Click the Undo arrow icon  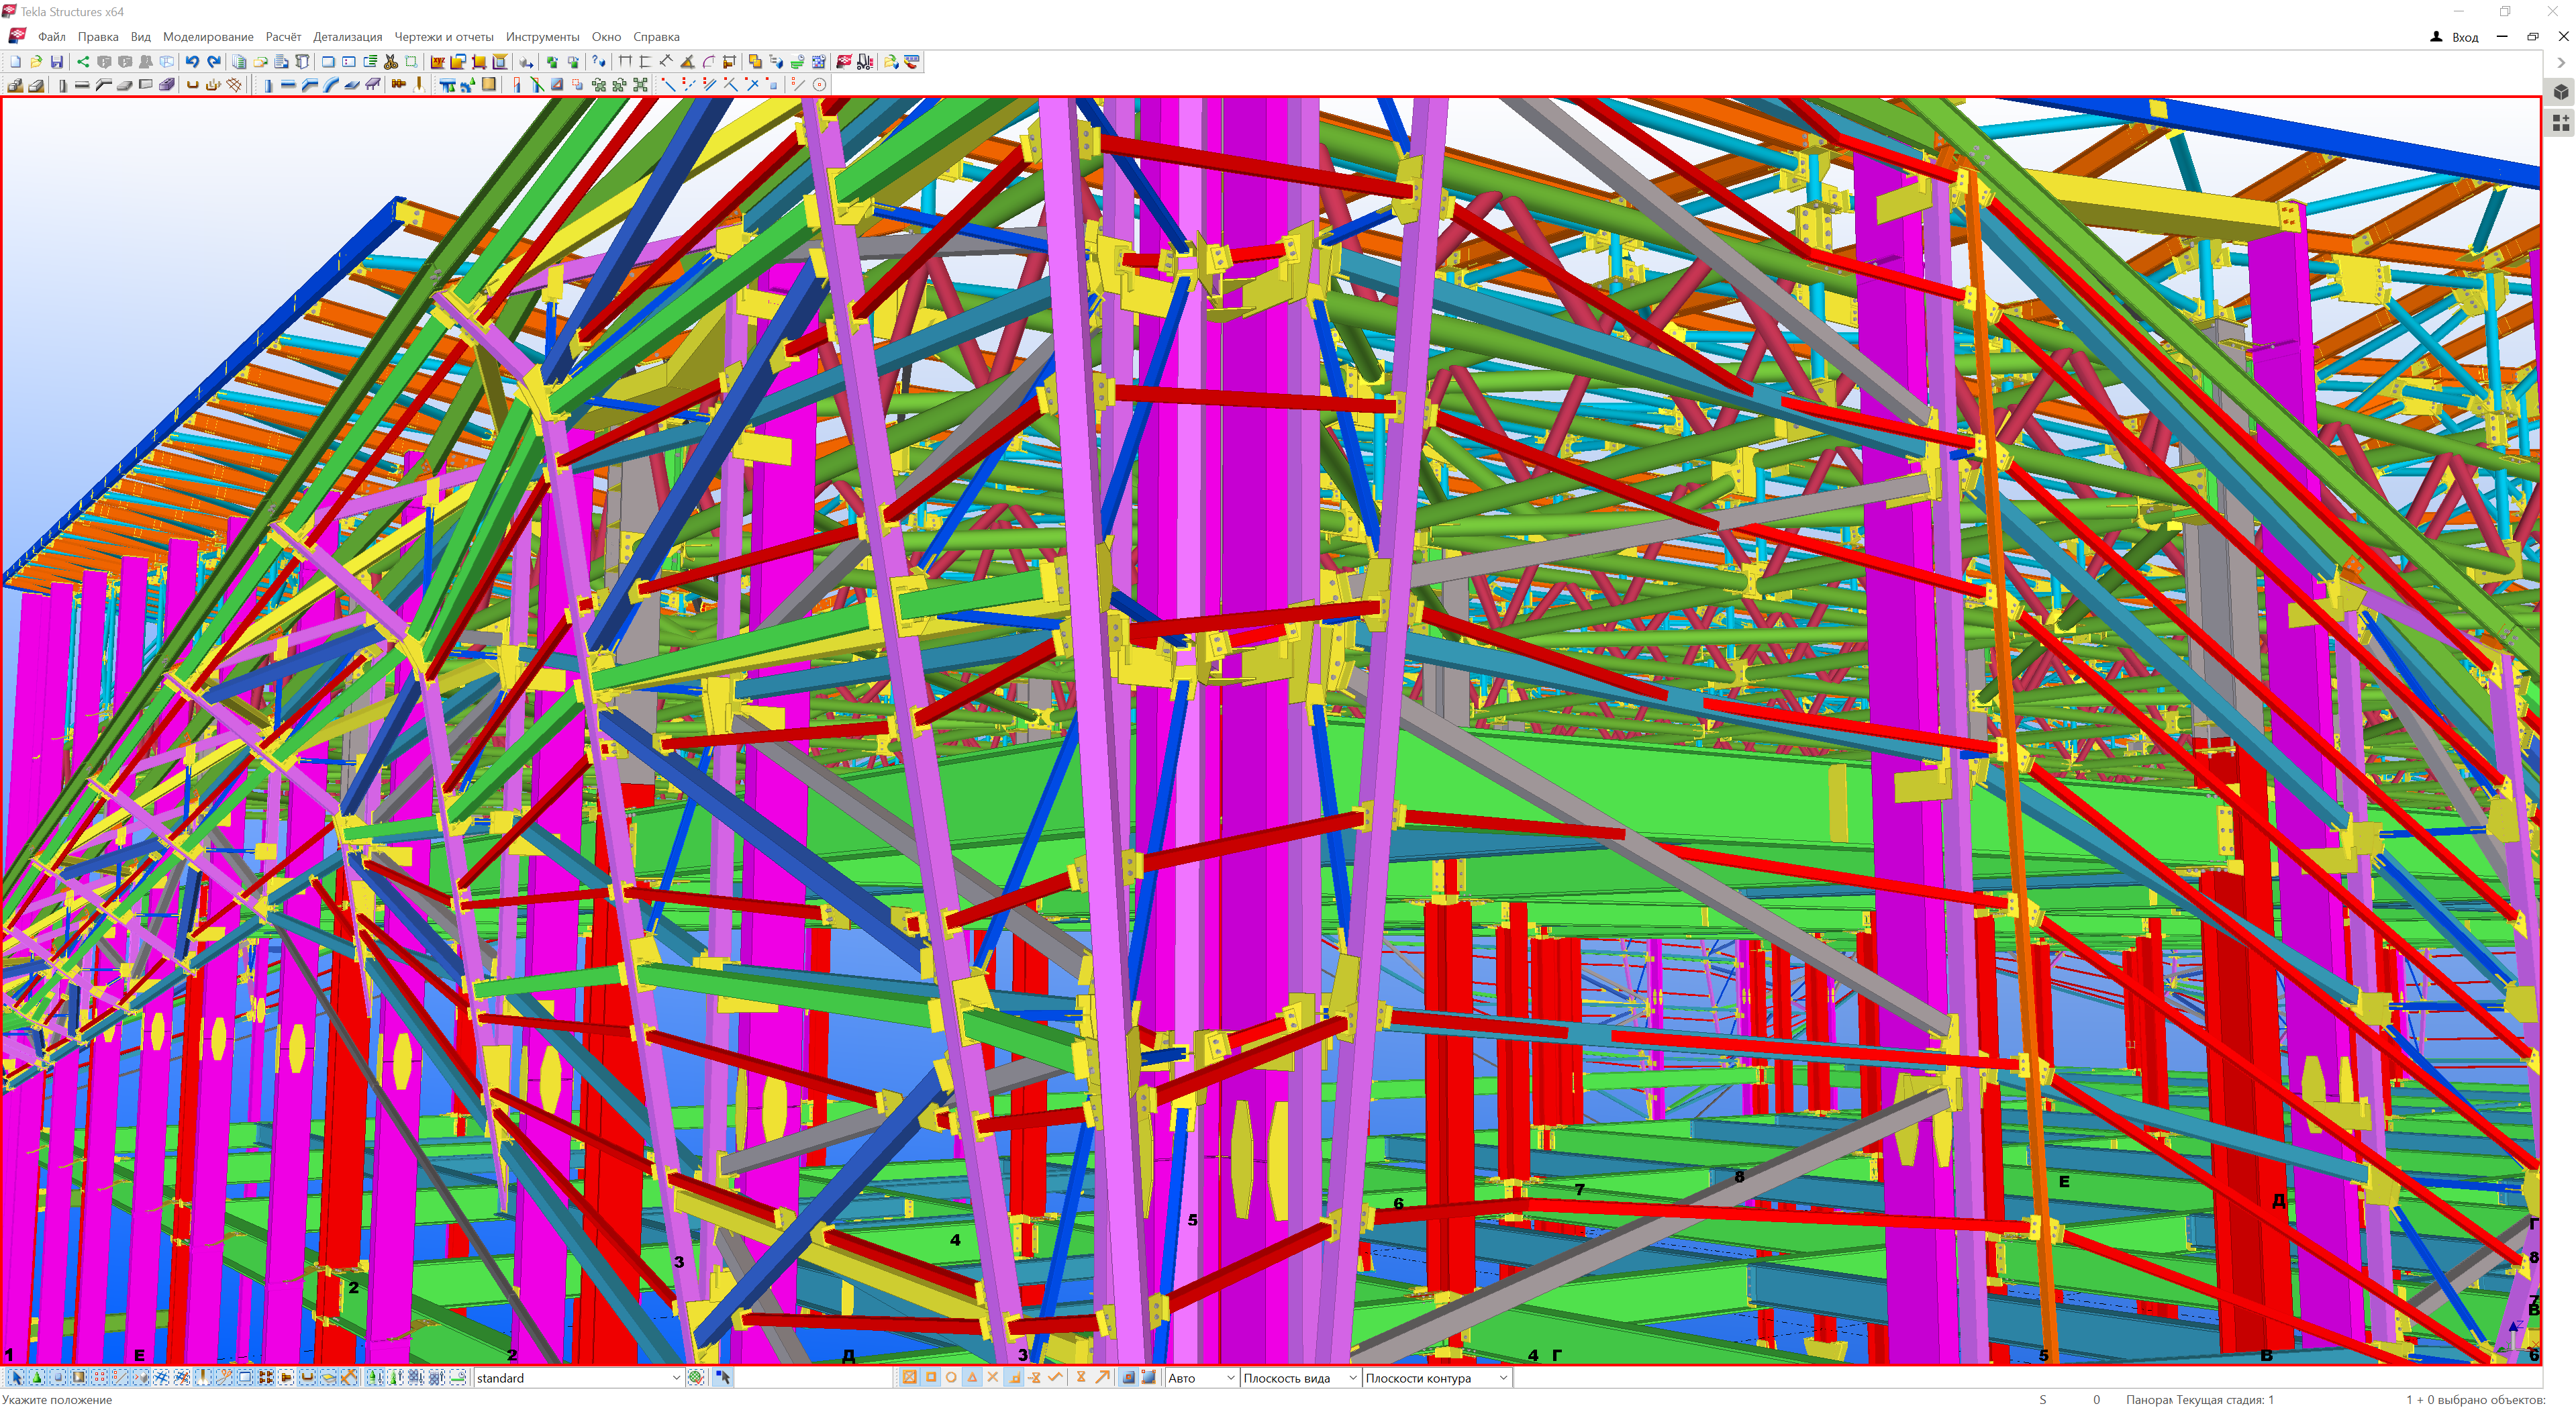pos(192,62)
